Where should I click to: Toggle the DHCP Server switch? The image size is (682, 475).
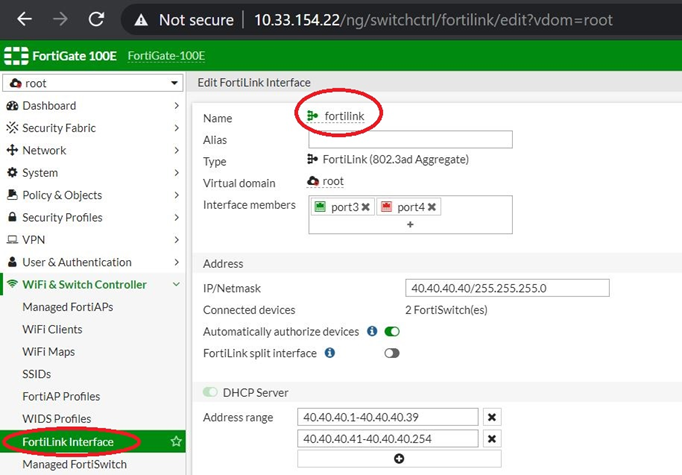(x=211, y=392)
